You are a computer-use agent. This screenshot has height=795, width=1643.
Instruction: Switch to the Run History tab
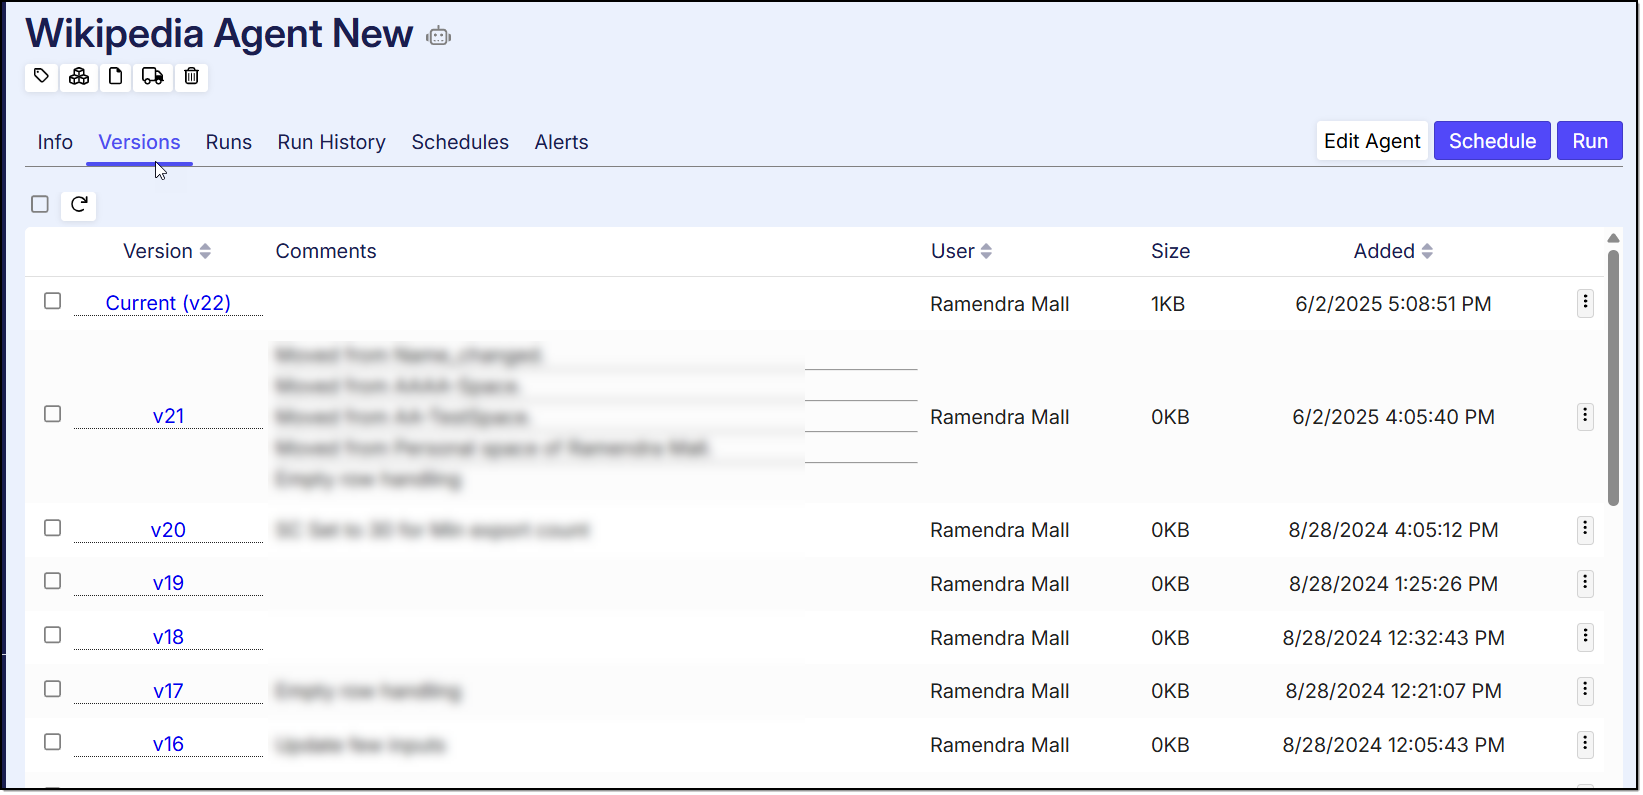click(x=331, y=142)
